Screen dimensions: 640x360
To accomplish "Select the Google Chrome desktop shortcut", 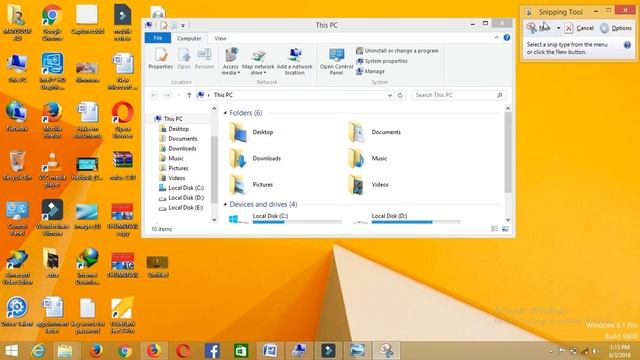I will click(52, 23).
